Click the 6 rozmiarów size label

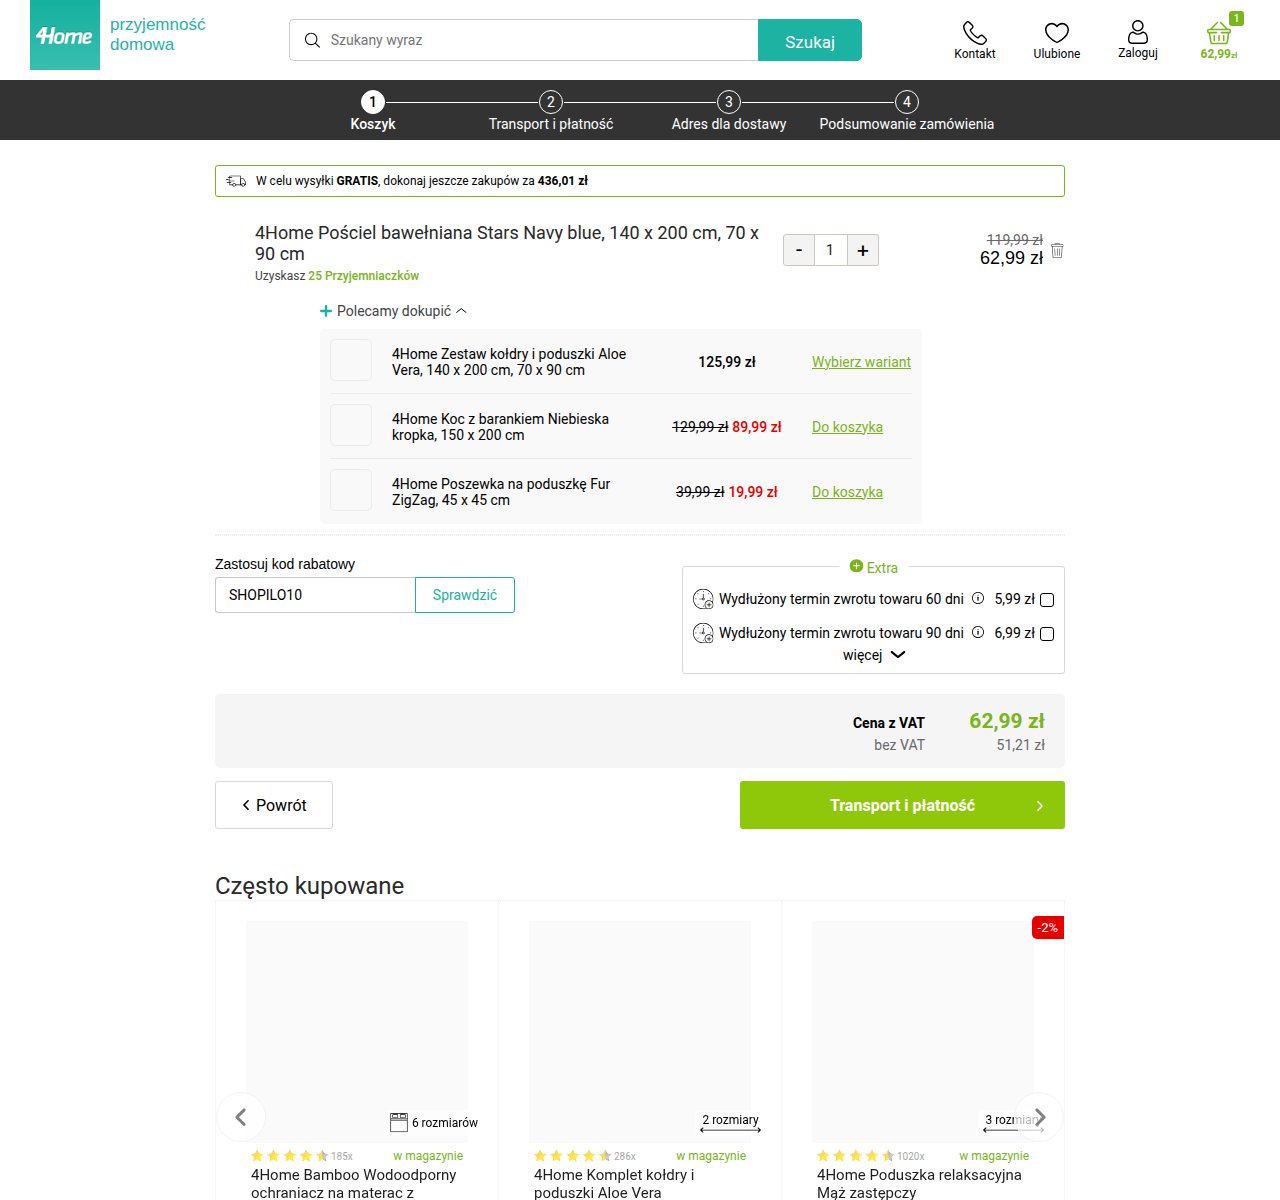coord(433,1122)
